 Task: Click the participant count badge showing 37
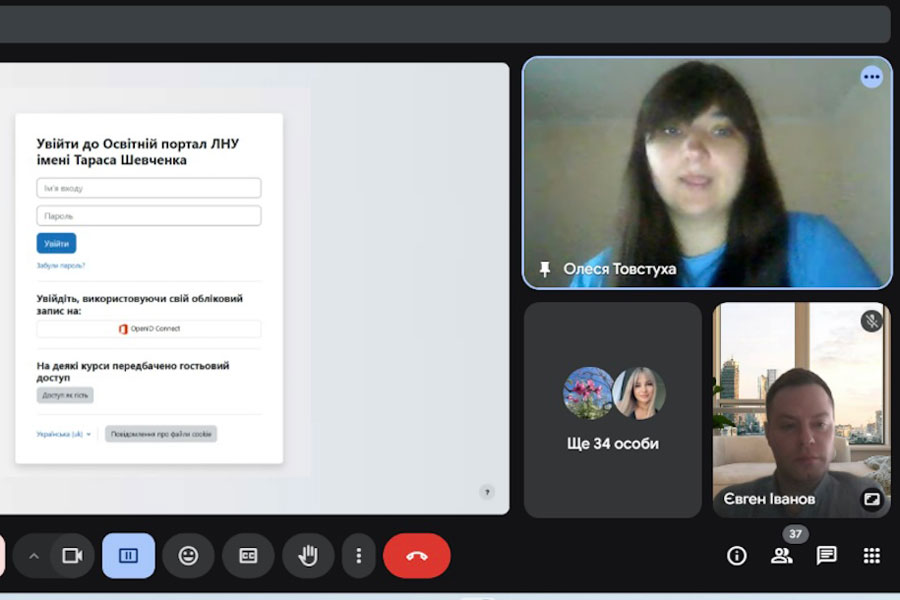click(x=795, y=534)
